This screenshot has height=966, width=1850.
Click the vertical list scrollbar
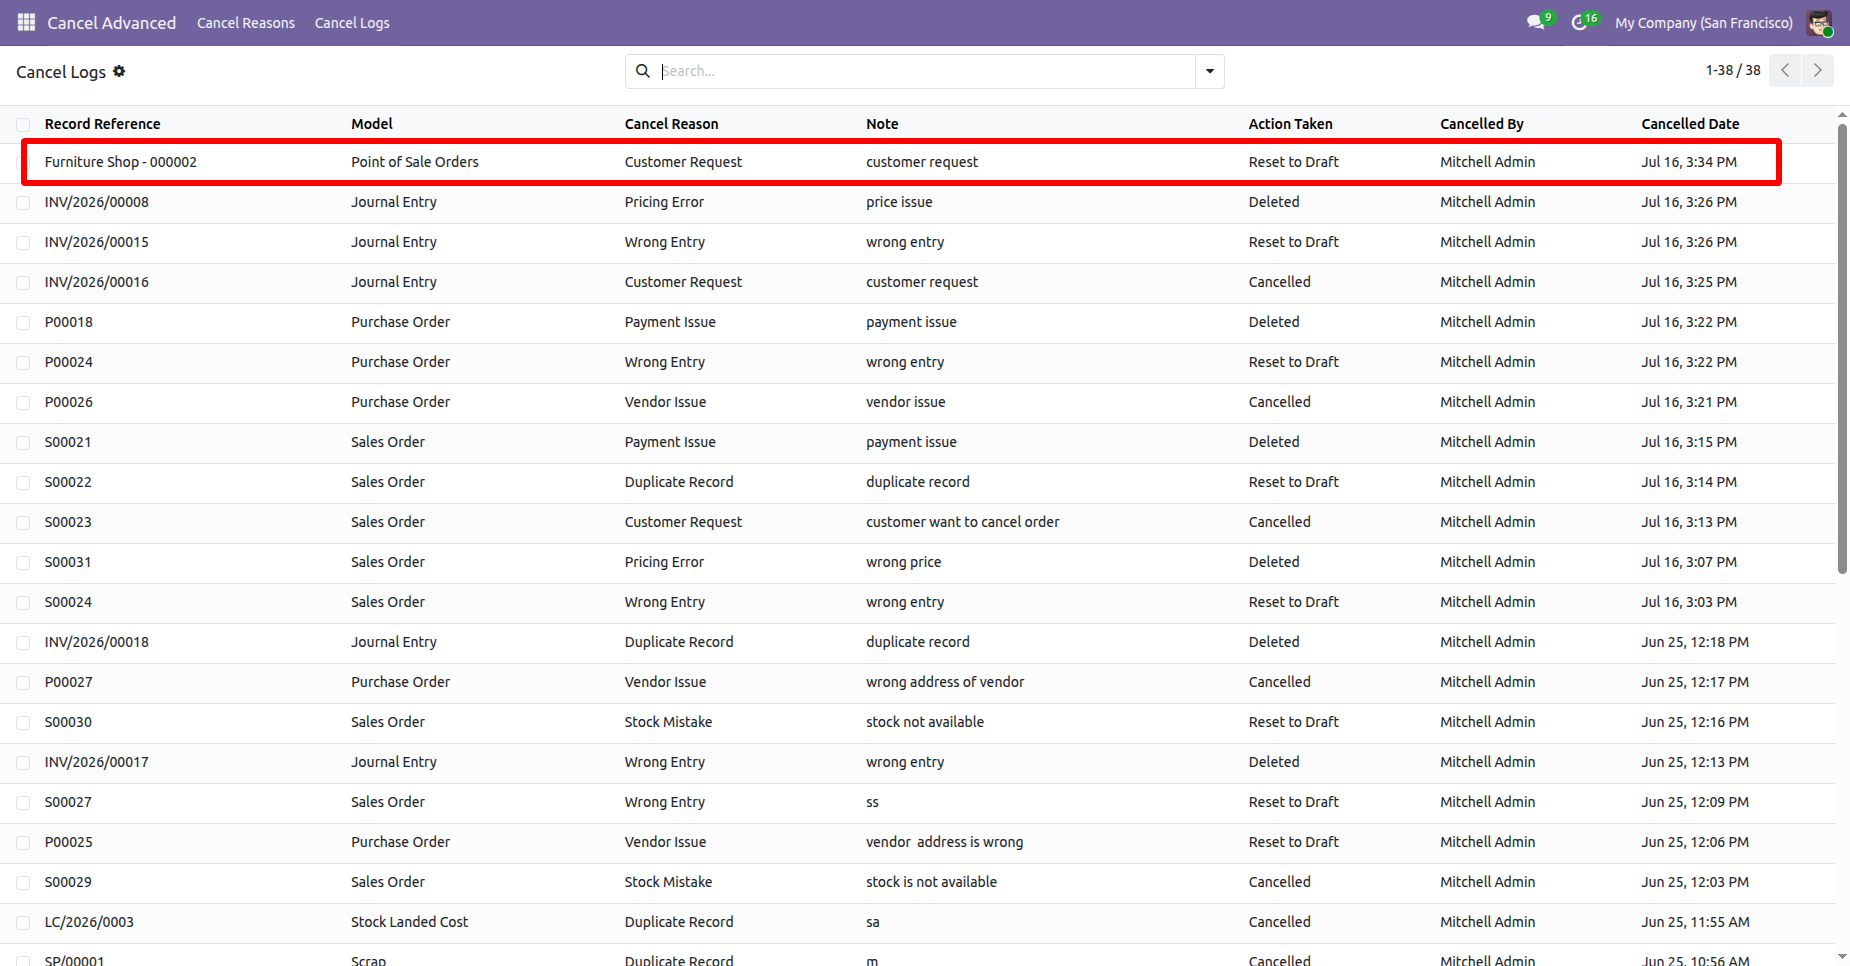(1842, 349)
